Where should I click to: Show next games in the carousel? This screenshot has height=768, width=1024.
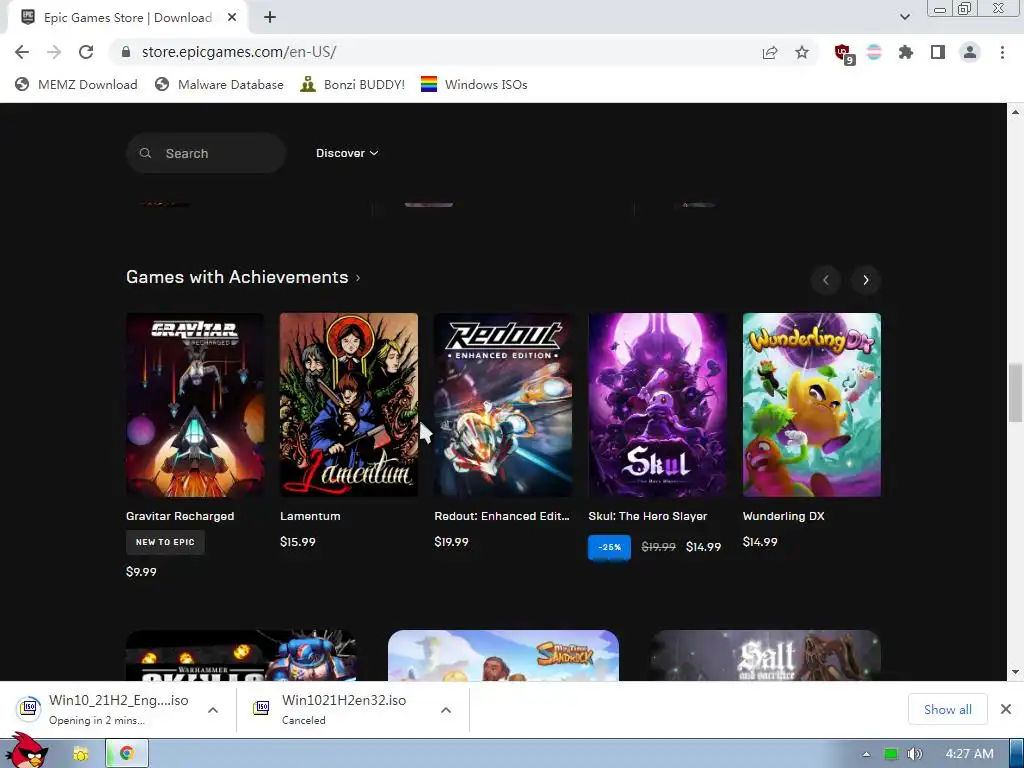click(866, 280)
